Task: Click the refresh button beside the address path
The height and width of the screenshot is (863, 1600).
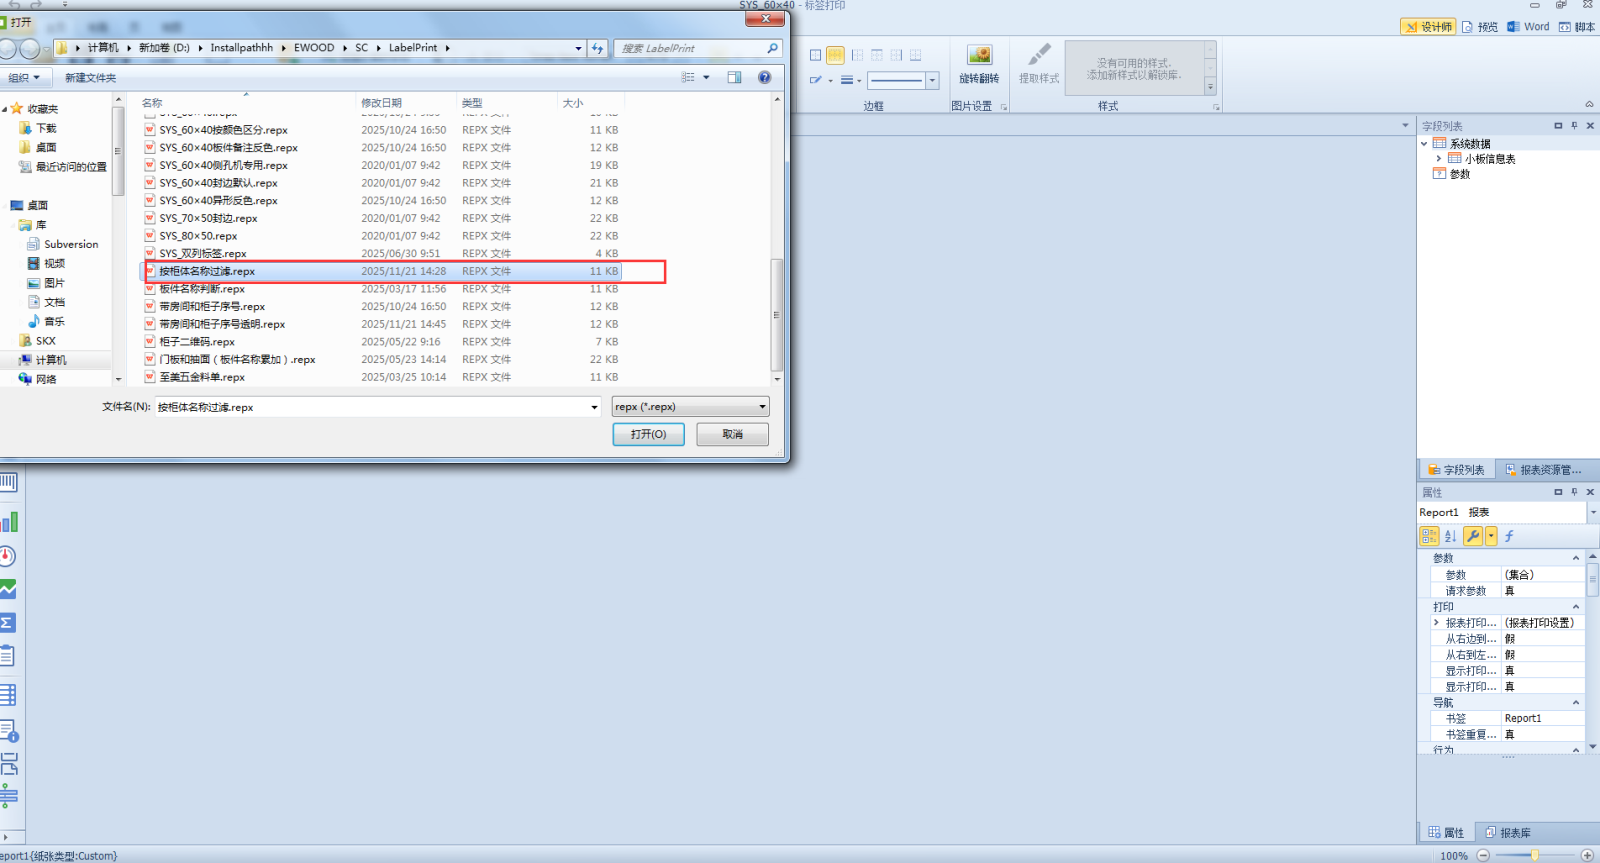Action: pos(597,48)
